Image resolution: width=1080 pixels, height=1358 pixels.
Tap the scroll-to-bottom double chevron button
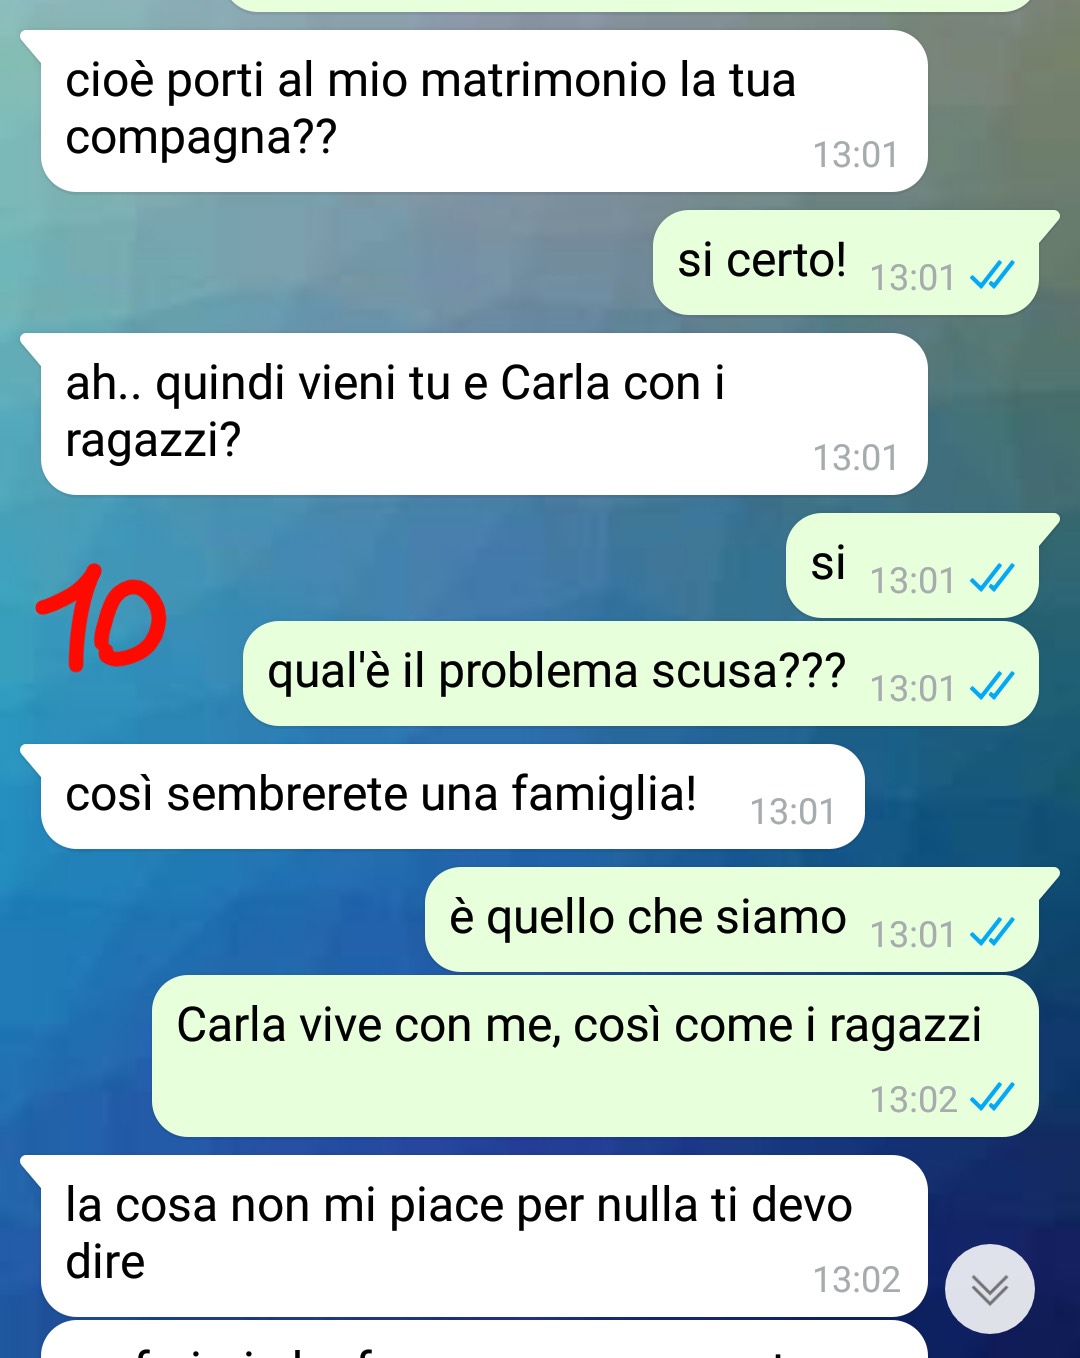(x=989, y=1289)
